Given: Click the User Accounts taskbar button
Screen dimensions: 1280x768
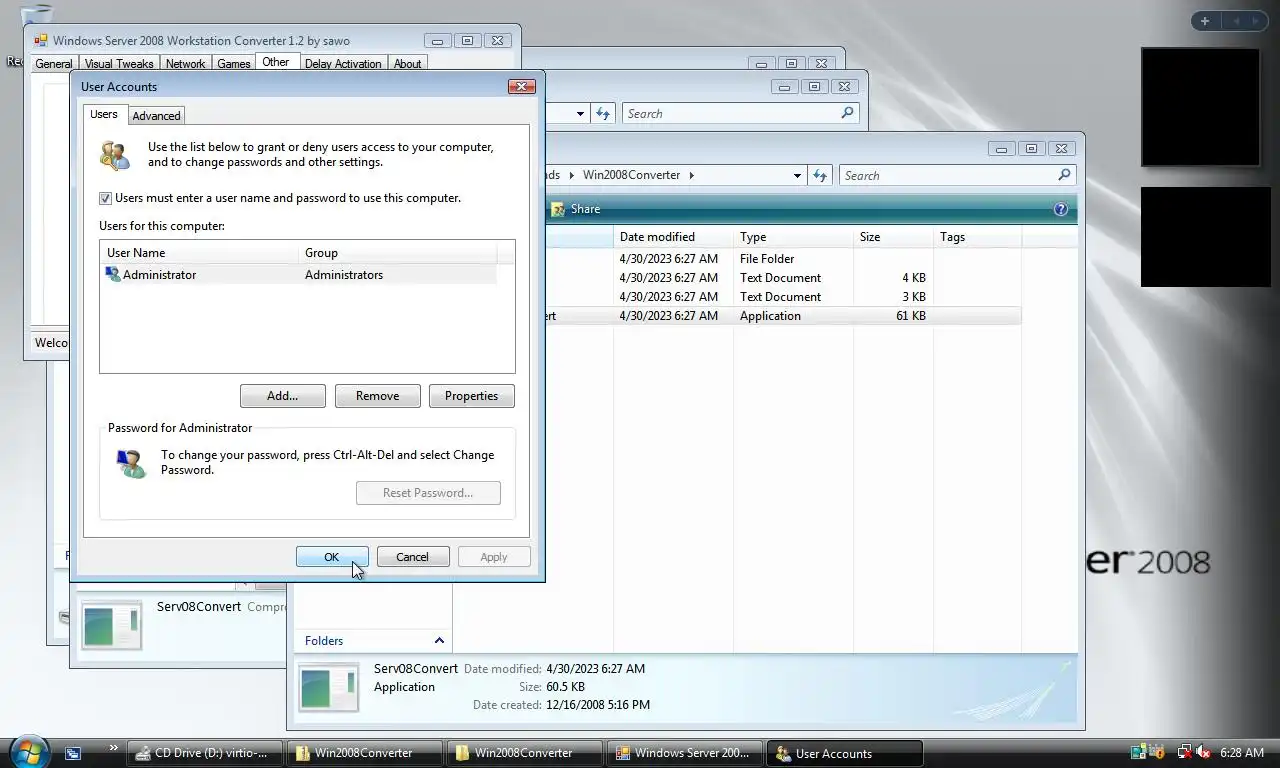Looking at the screenshot, I should [844, 753].
